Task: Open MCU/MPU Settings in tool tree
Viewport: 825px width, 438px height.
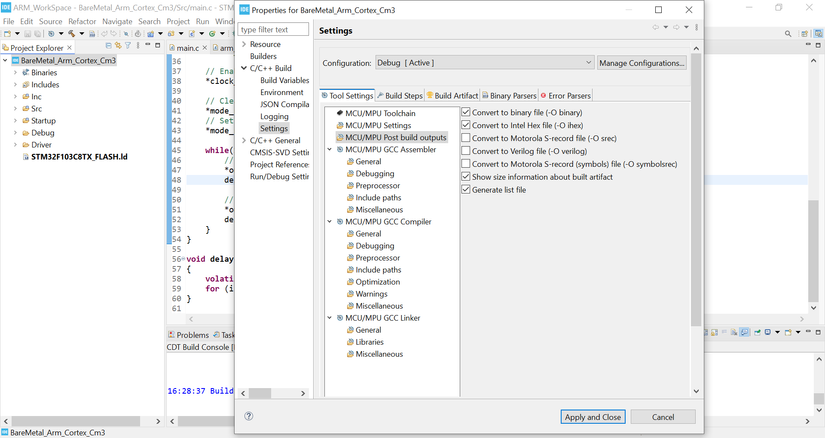Action: (x=377, y=125)
